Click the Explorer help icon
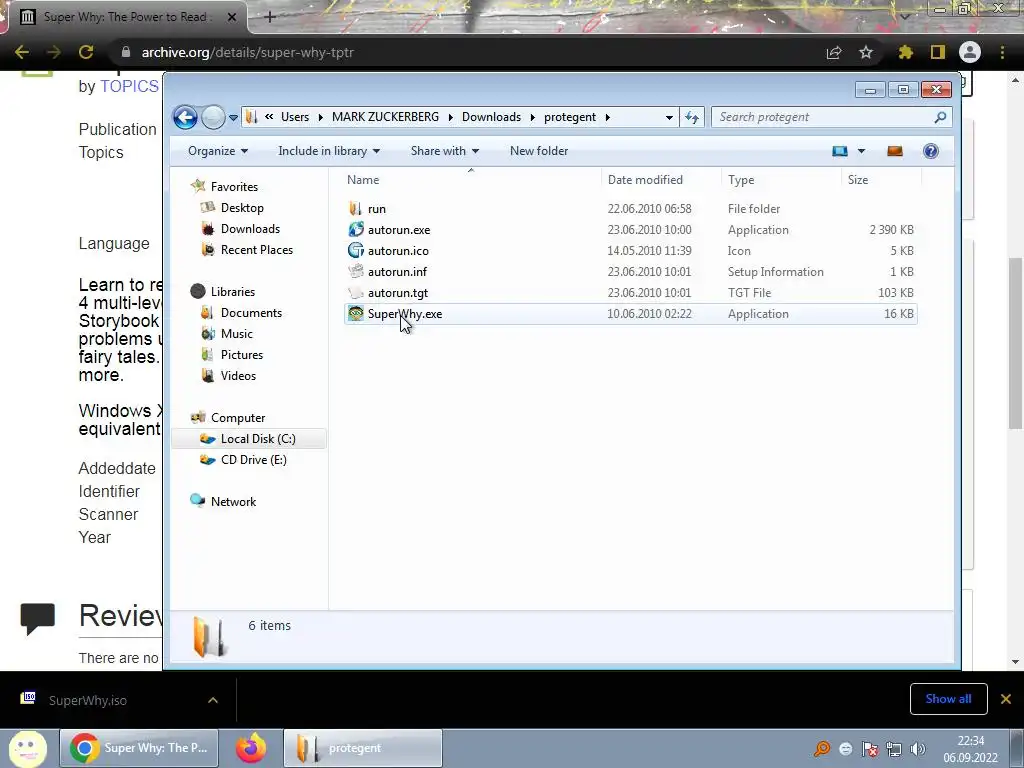 (931, 151)
